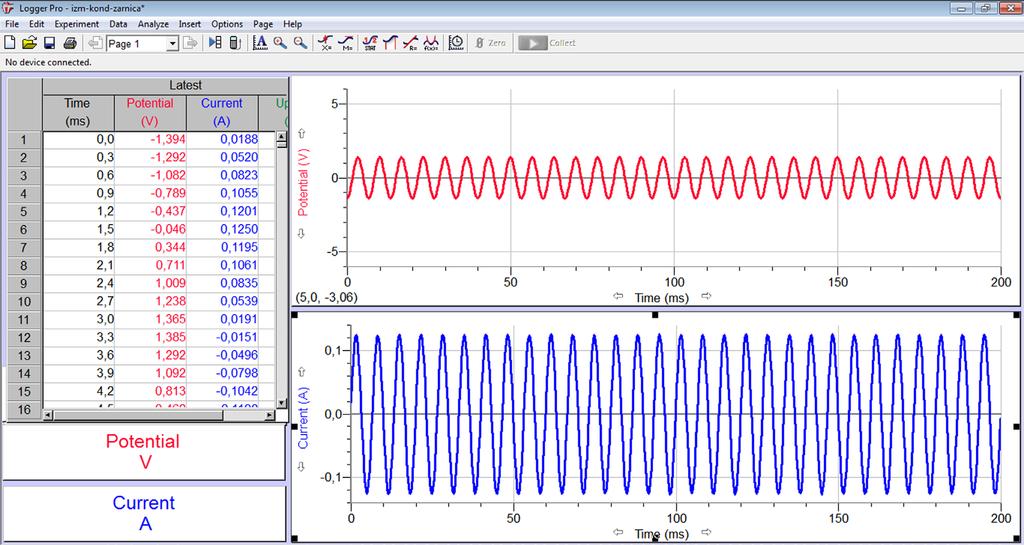Click table vertical scrollbar up arrow

click(x=281, y=136)
